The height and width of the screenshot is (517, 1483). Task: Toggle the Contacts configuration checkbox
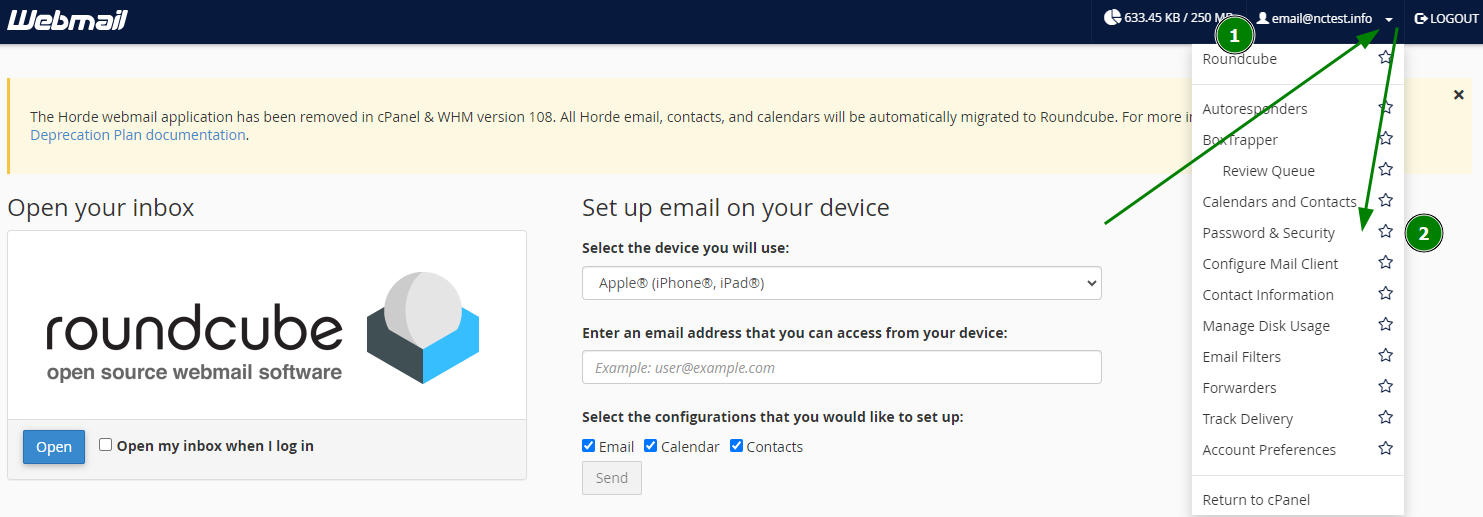736,446
